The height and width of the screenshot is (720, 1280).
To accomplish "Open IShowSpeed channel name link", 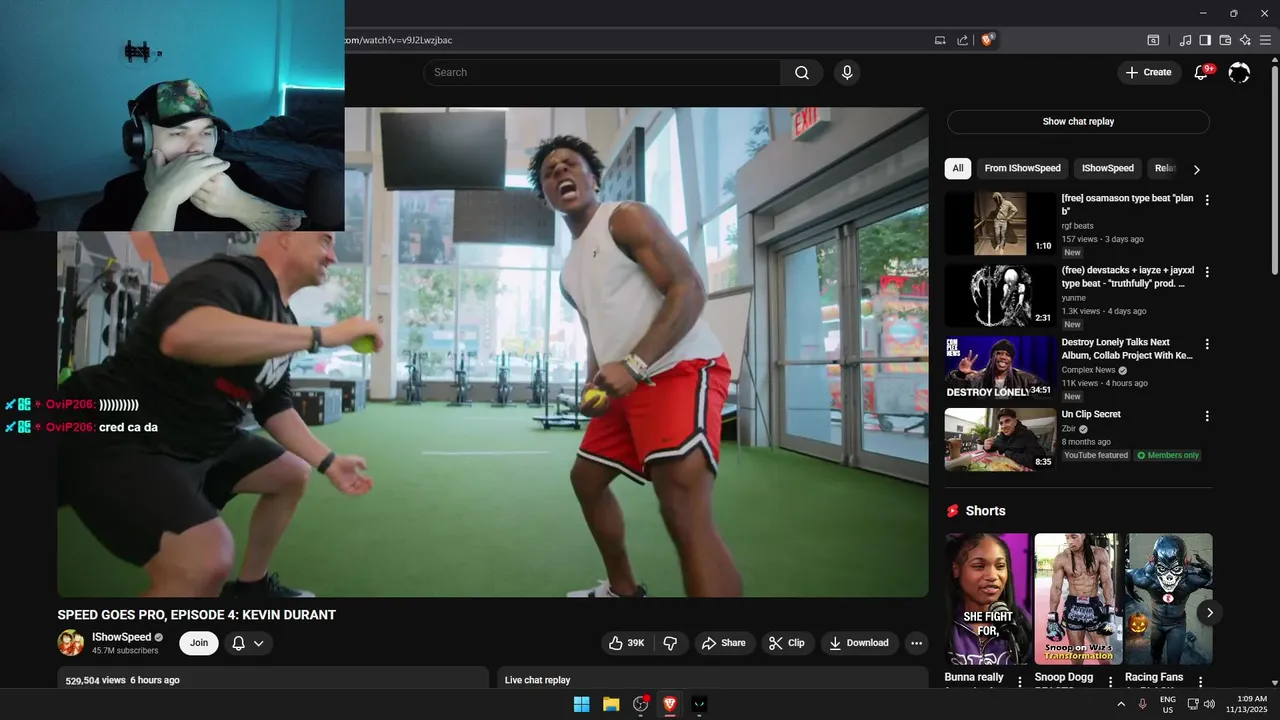I will pos(121,637).
